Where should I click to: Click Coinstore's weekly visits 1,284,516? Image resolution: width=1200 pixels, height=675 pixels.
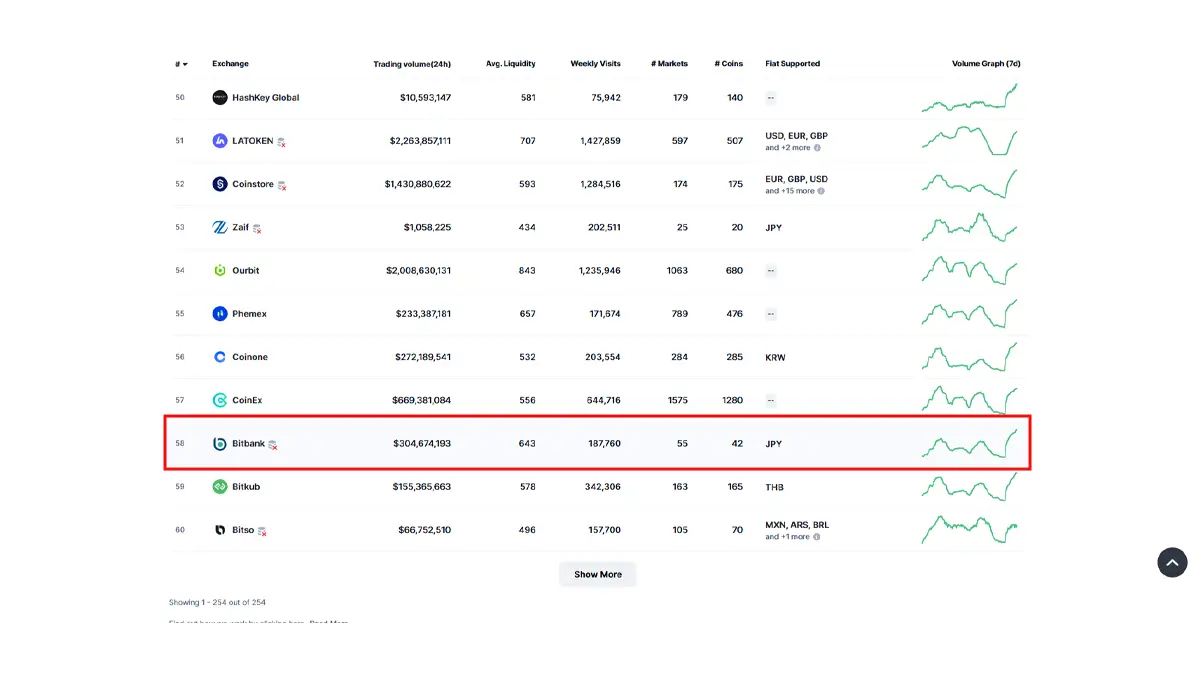click(599, 184)
